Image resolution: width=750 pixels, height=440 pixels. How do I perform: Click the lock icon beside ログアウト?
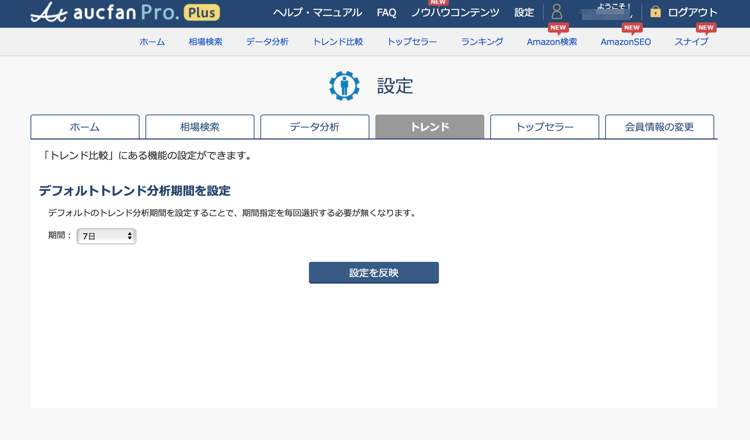655,12
